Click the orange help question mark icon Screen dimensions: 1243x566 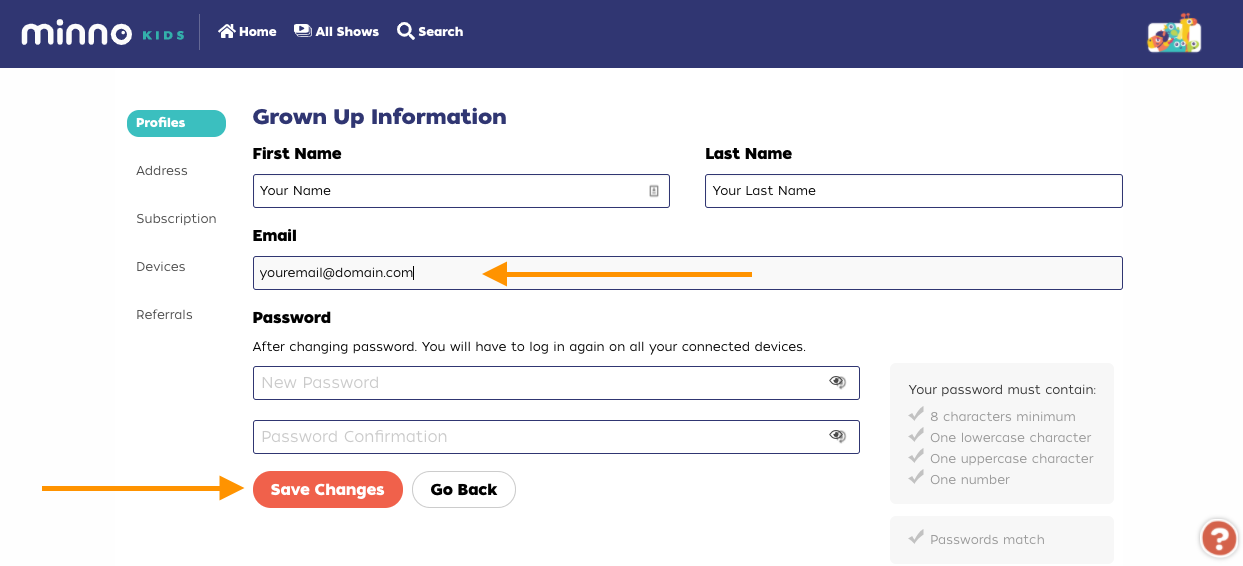(x=1218, y=539)
